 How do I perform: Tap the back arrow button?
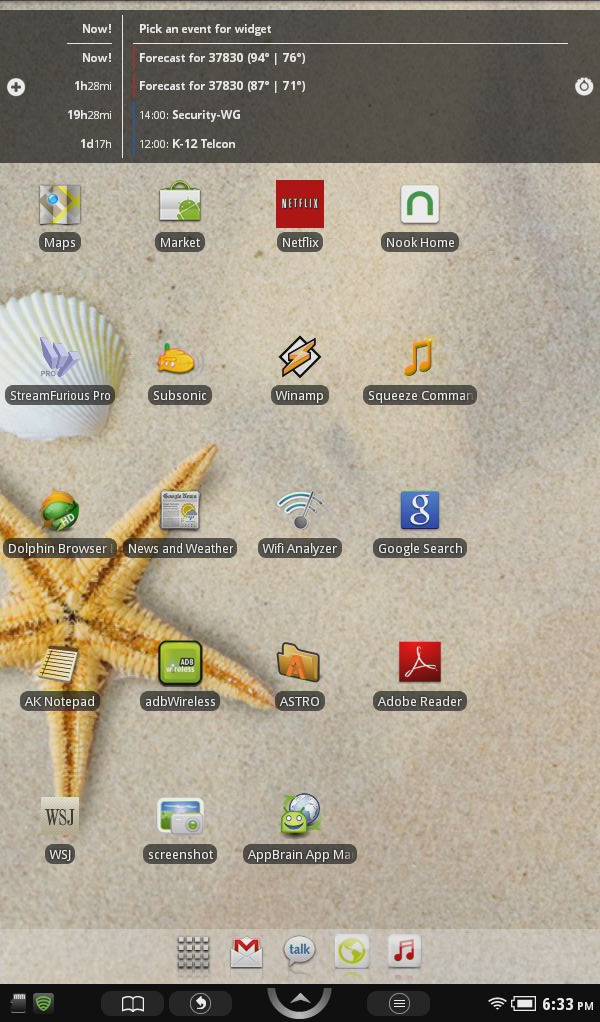click(x=200, y=1004)
